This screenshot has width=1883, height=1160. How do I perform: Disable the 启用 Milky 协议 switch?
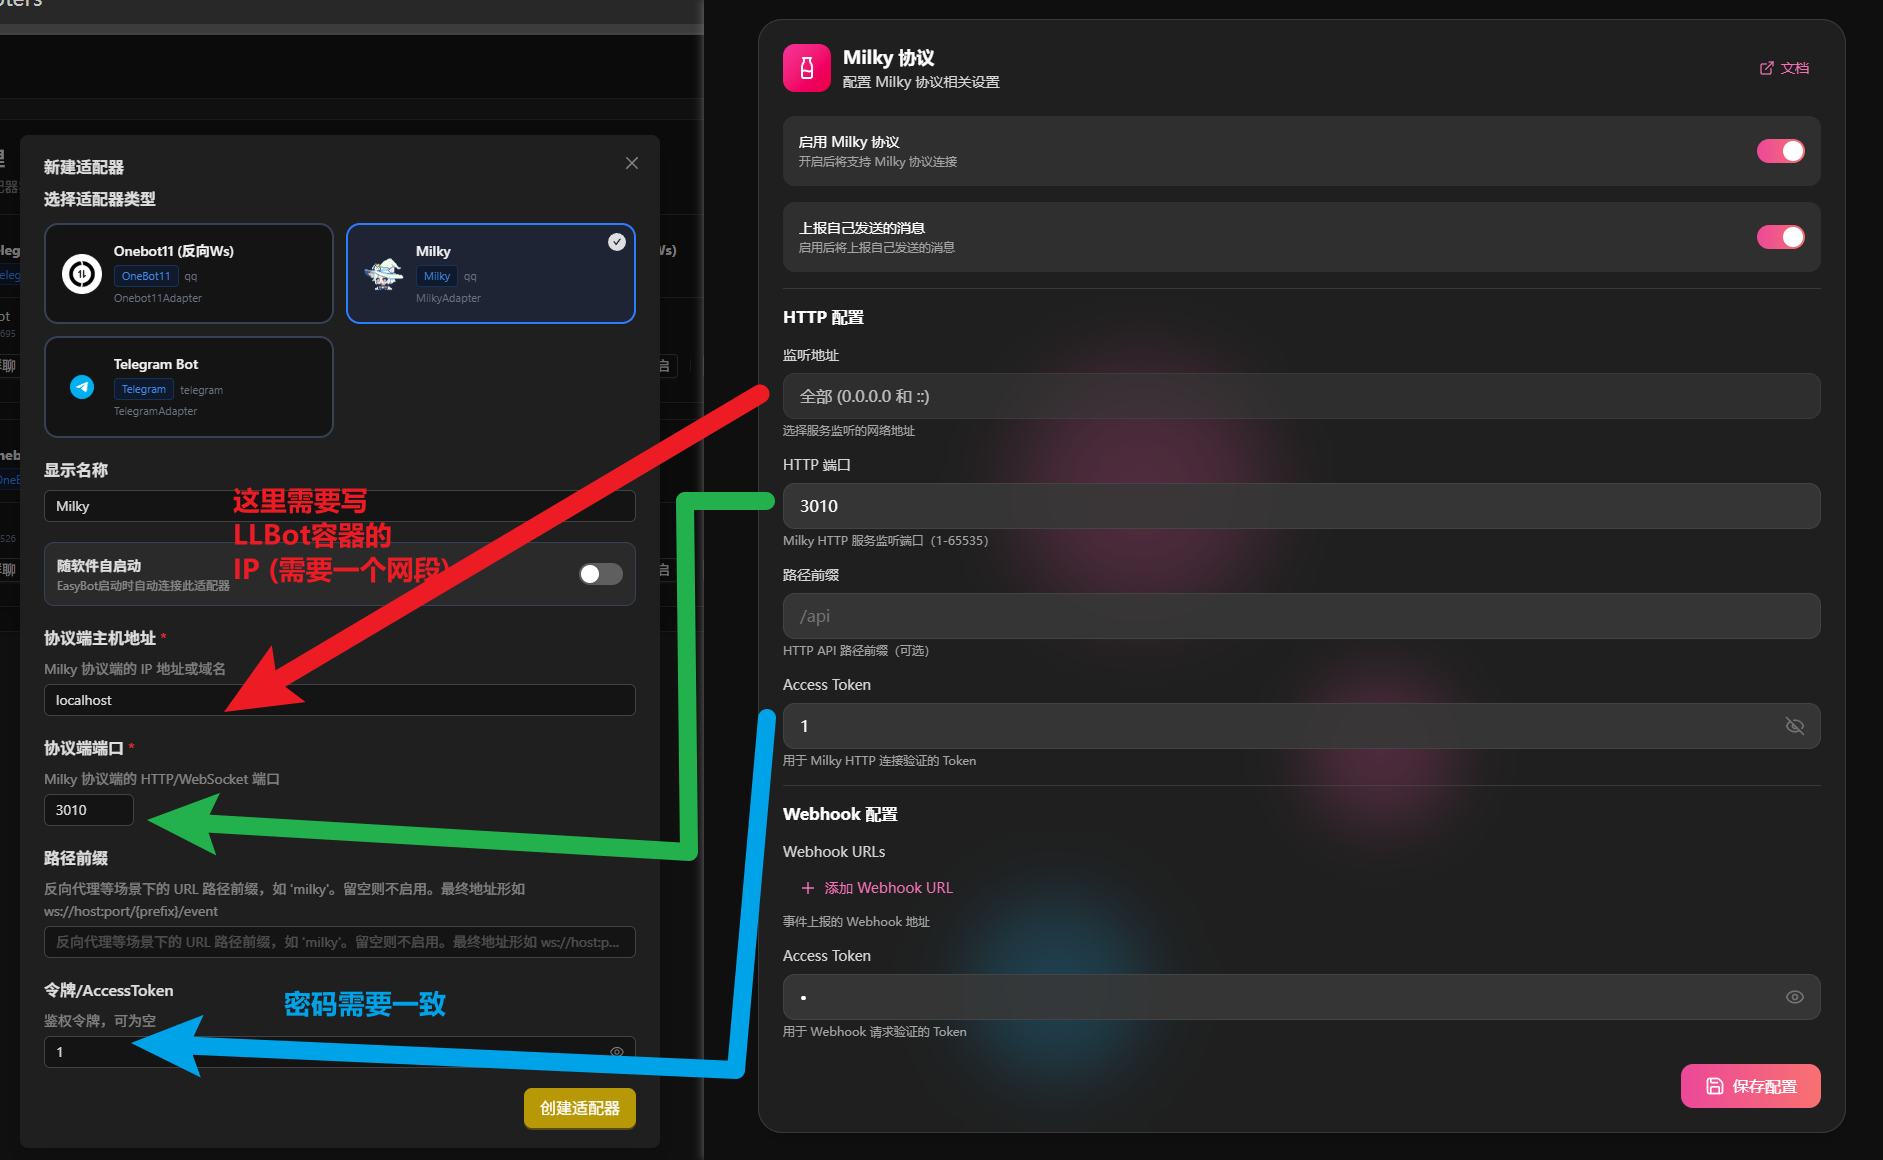click(1780, 151)
